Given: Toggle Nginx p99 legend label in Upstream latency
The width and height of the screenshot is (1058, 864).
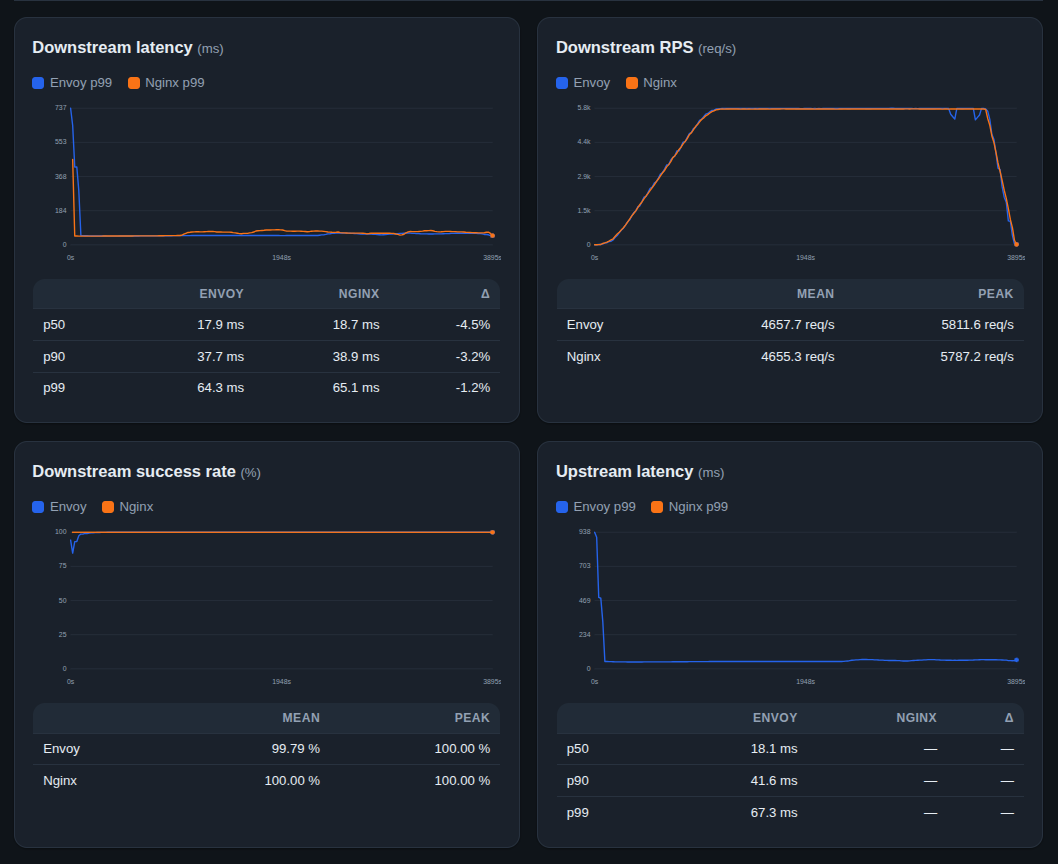Looking at the screenshot, I should pos(698,507).
